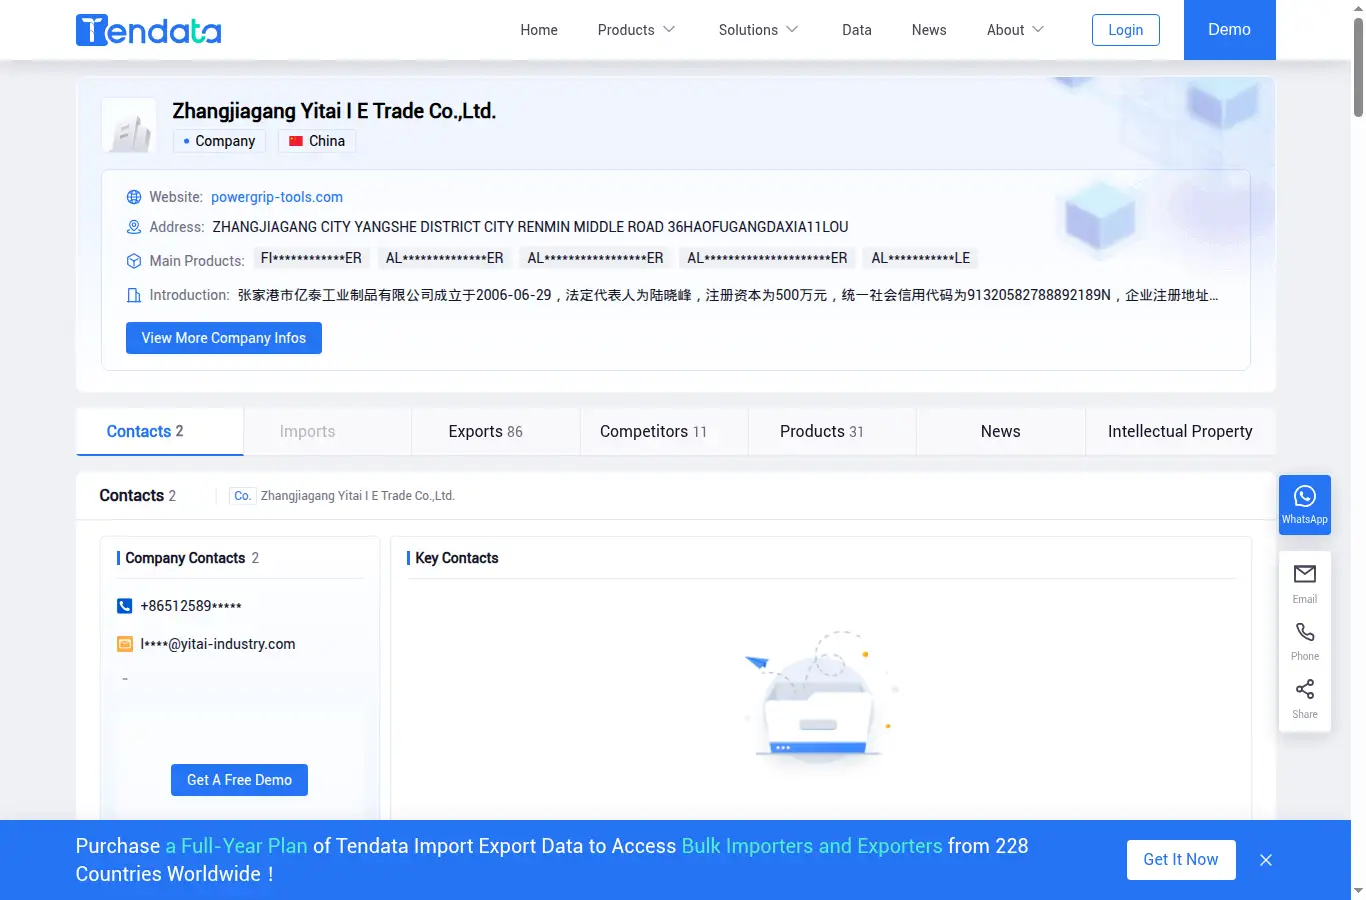Image resolution: width=1366 pixels, height=900 pixels.
Task: Click Bulk Importers and Exporters link
Action: (x=812, y=846)
